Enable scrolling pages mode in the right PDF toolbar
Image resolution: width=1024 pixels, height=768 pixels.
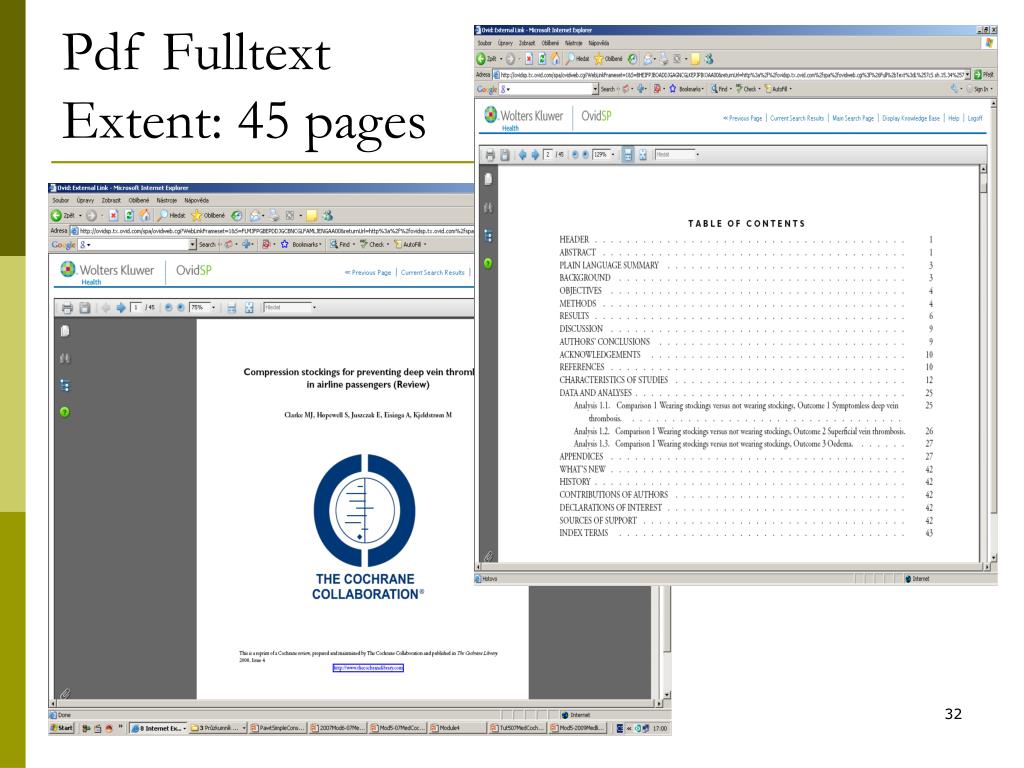coord(628,155)
